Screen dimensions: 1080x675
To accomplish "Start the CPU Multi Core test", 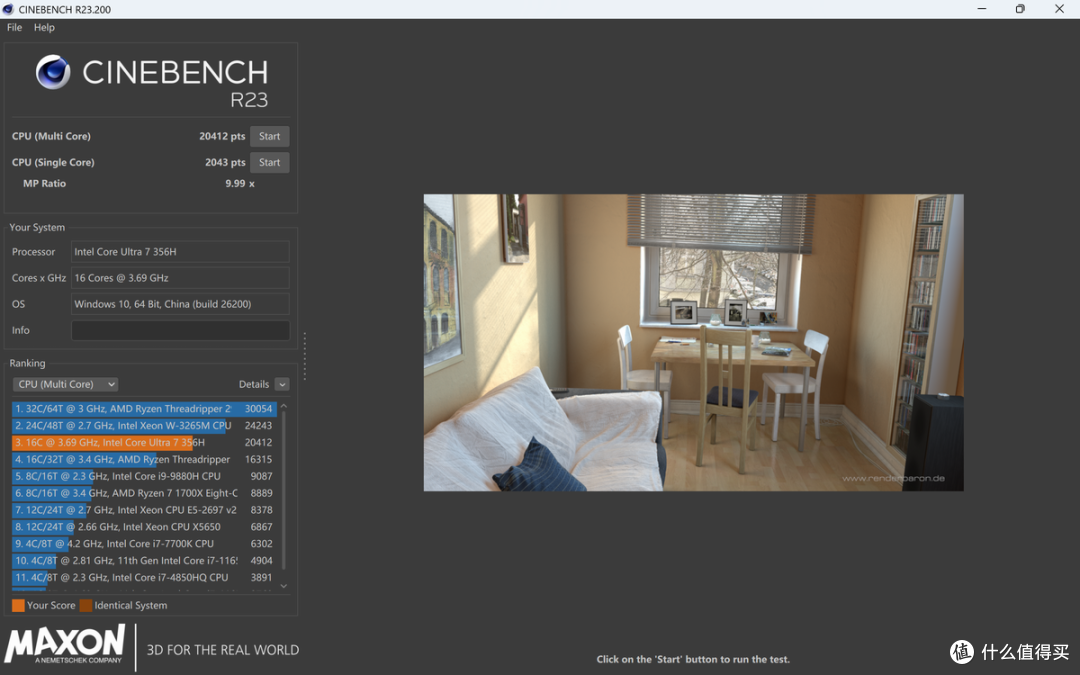I will (x=269, y=136).
